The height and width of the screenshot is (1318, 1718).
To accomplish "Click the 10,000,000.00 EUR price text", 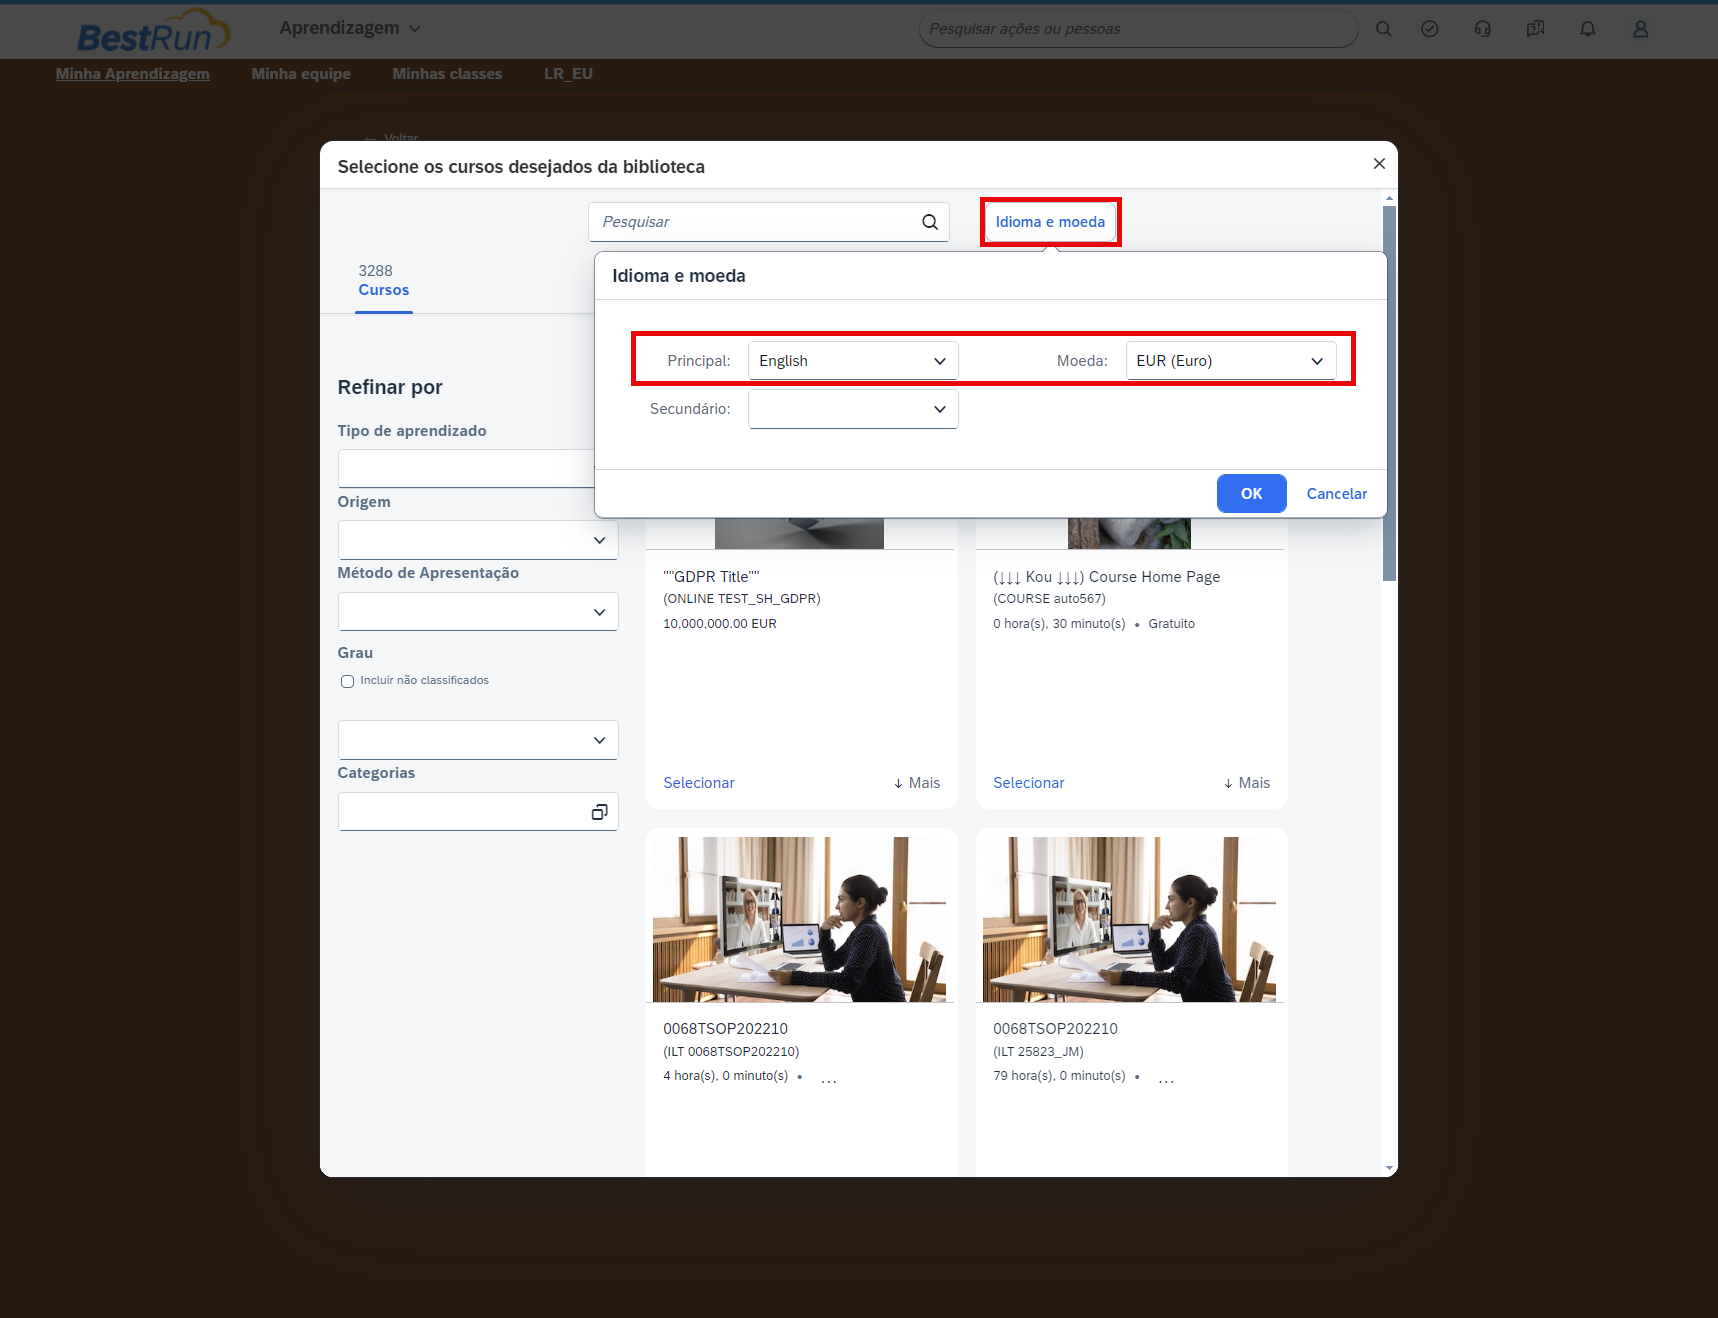I will coord(720,624).
